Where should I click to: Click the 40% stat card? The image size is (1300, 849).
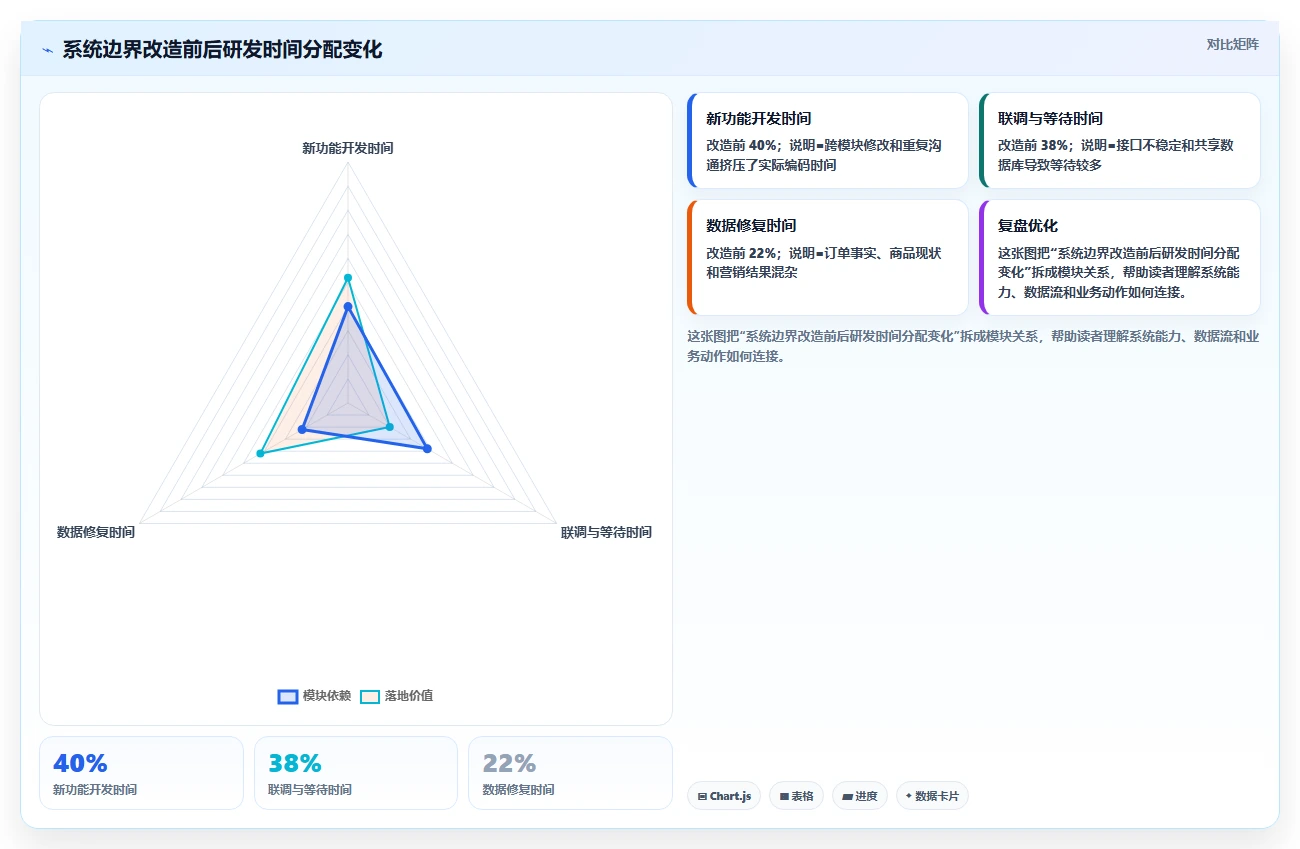click(x=141, y=773)
